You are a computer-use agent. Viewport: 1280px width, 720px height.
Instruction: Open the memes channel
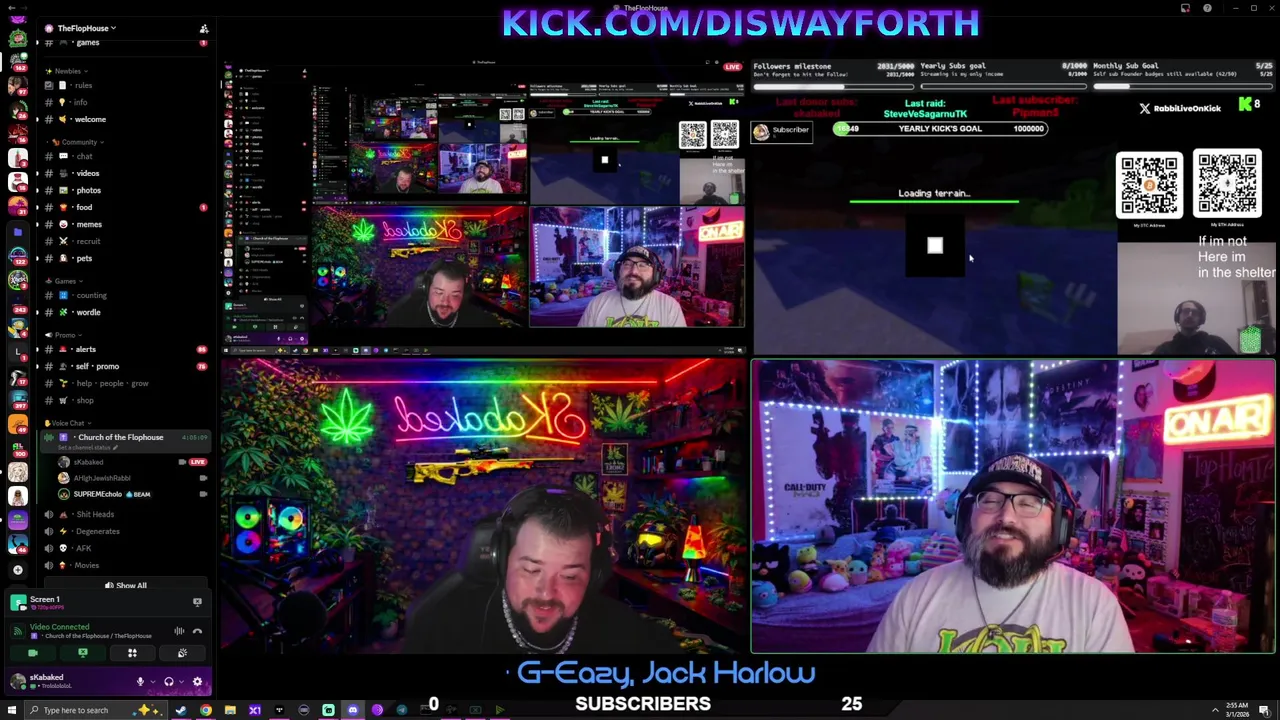[125, 224]
